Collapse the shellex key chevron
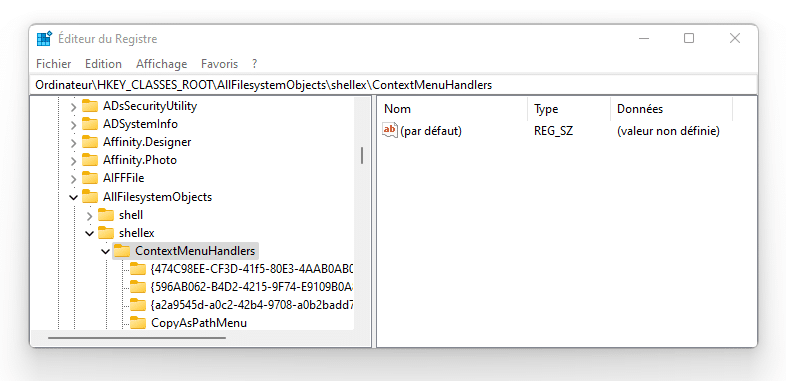The width and height of the screenshot is (786, 381). [89, 234]
